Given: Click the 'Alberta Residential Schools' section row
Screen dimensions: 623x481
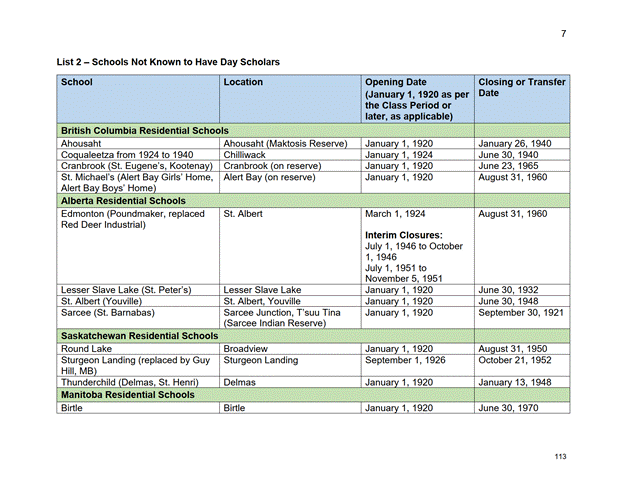Looking at the screenshot, I should click(121, 200).
